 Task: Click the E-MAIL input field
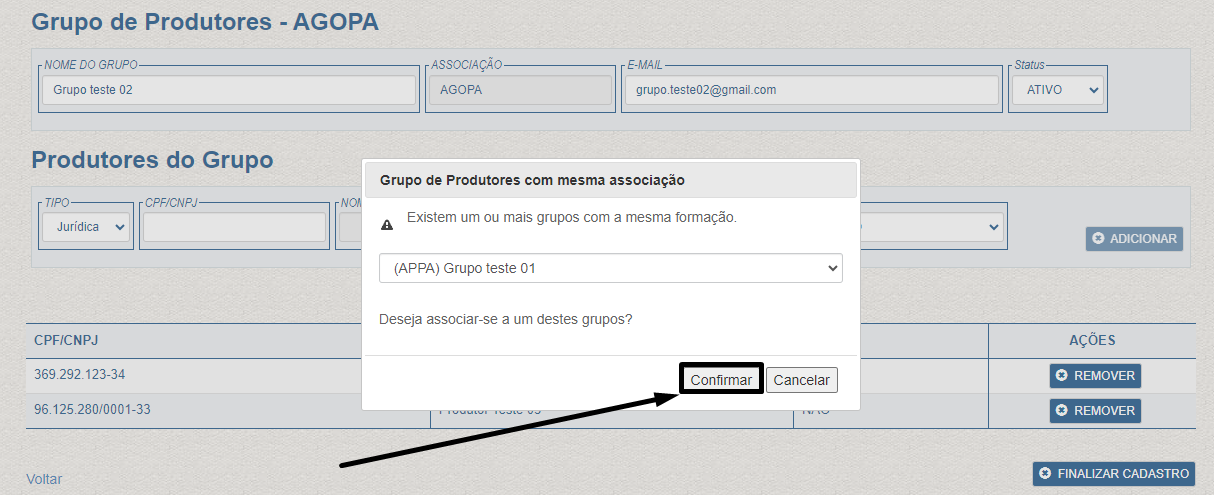point(810,90)
